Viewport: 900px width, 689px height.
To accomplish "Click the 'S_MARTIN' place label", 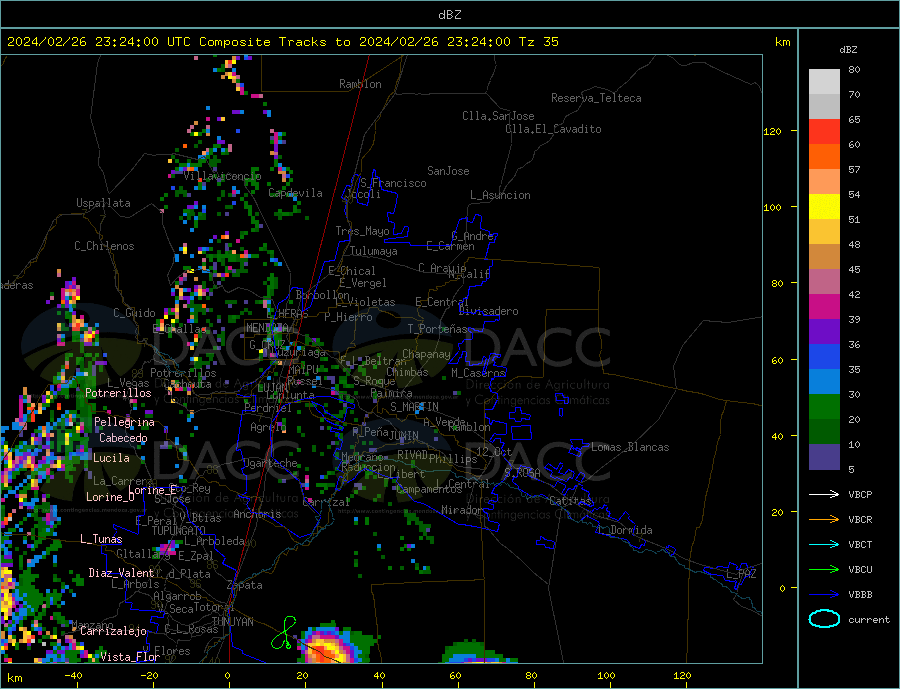I will (414, 407).
